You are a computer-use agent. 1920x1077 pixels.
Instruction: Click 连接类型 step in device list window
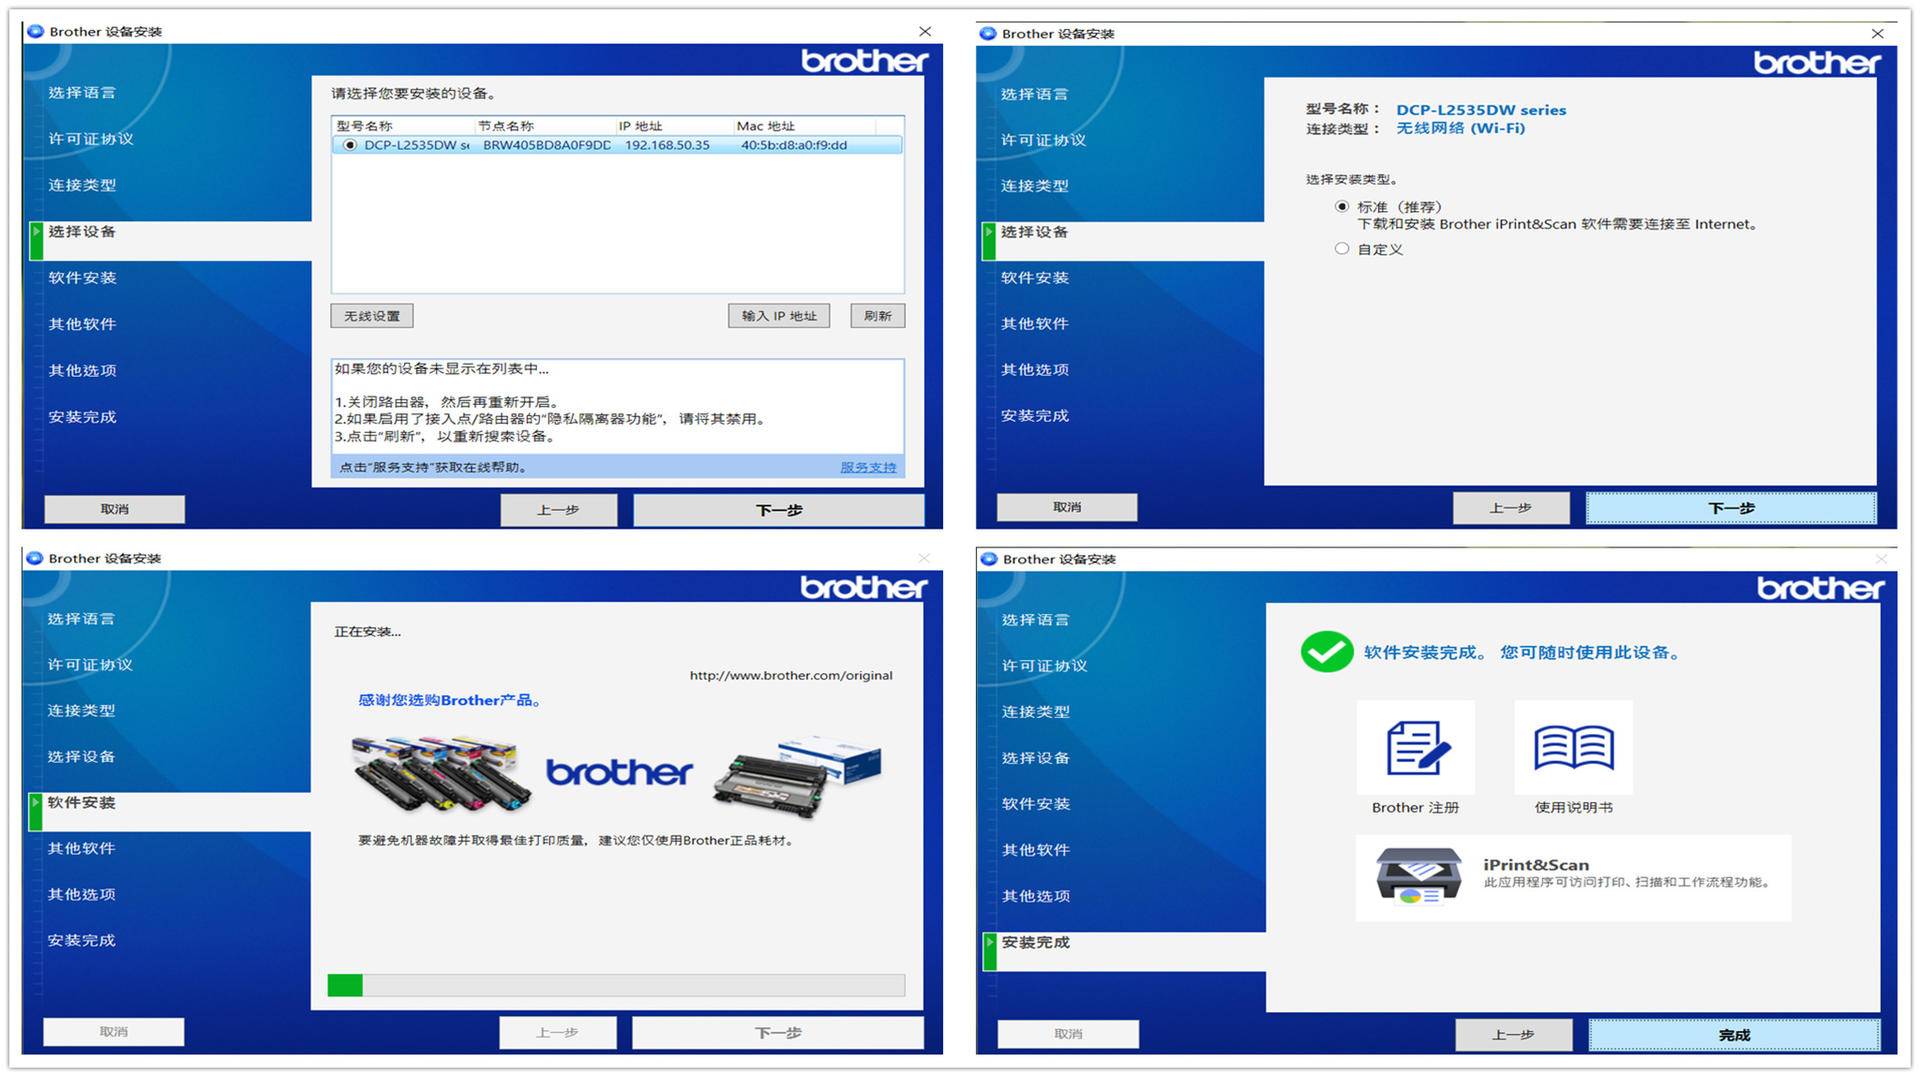(82, 185)
